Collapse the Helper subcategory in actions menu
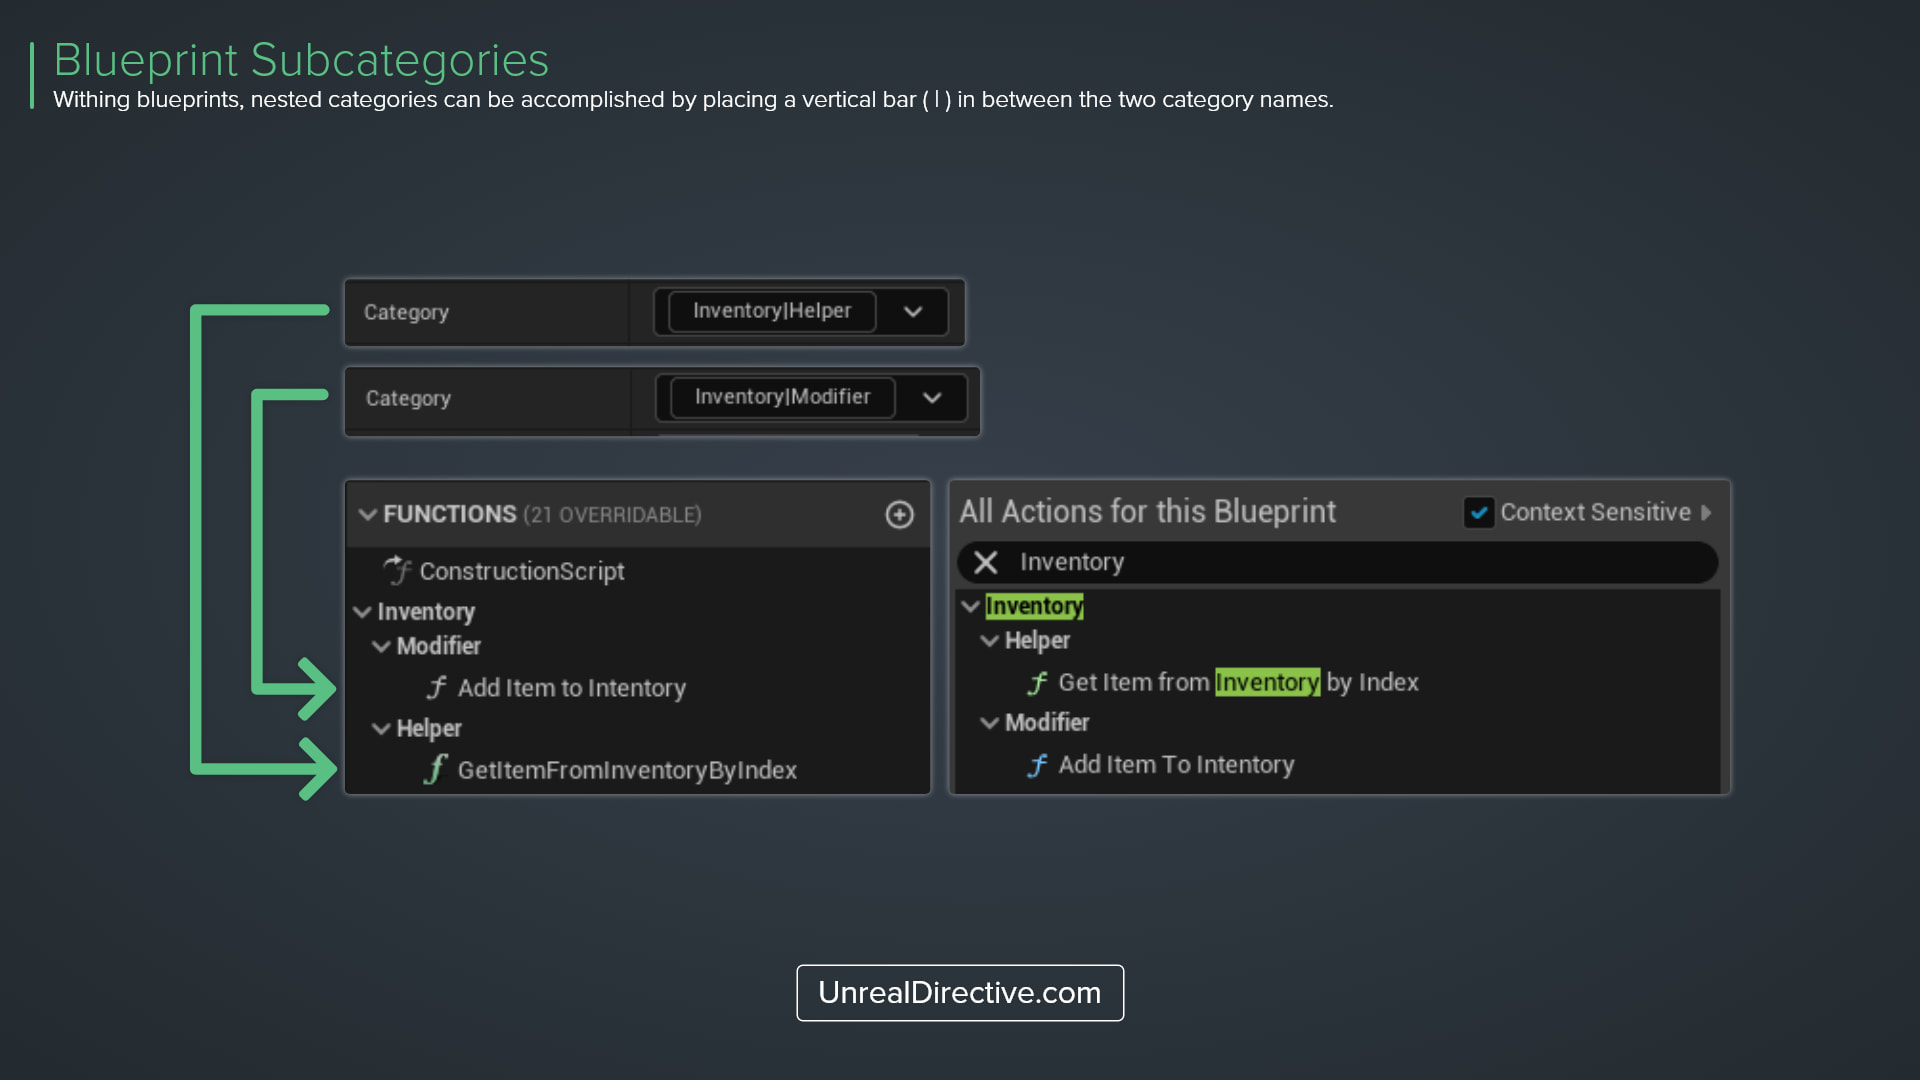Image resolution: width=1920 pixels, height=1080 pixels. pos(989,640)
